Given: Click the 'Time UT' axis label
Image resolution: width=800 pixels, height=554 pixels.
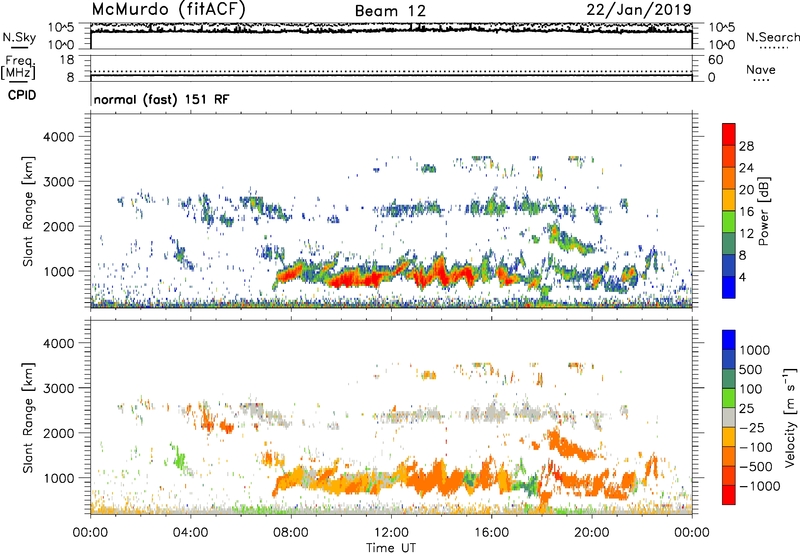Looking at the screenshot, I should [x=391, y=548].
